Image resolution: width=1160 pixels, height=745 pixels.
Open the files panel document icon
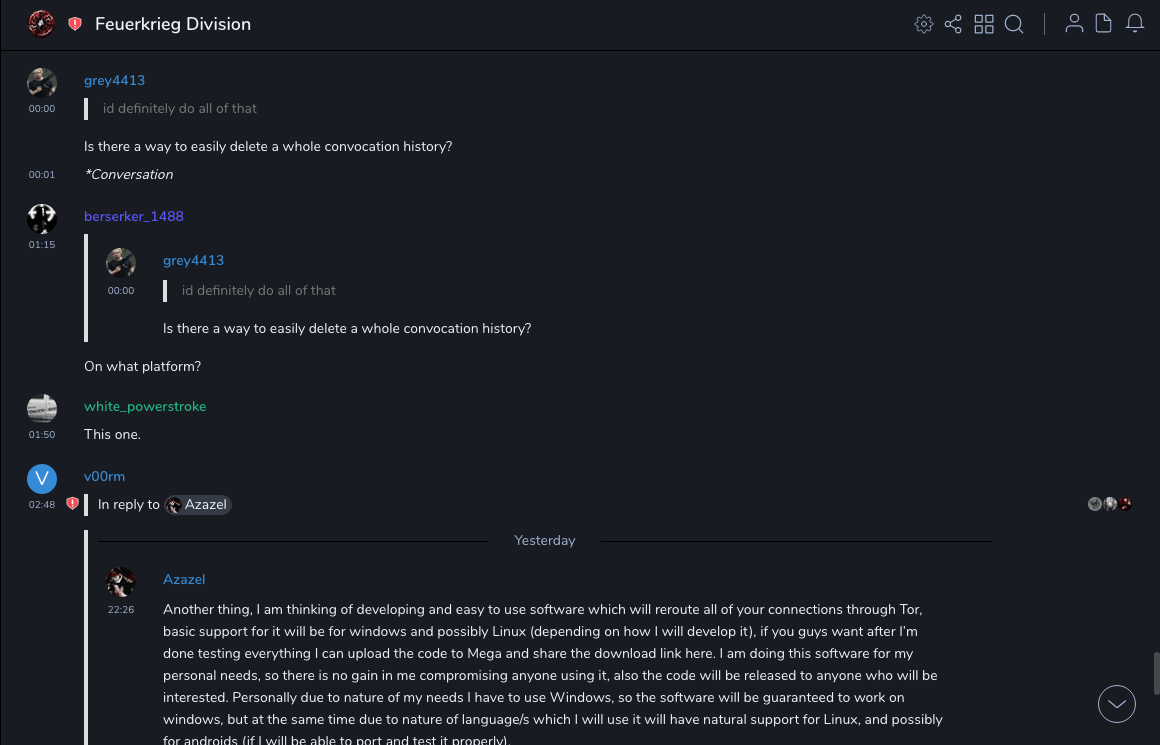(1104, 24)
